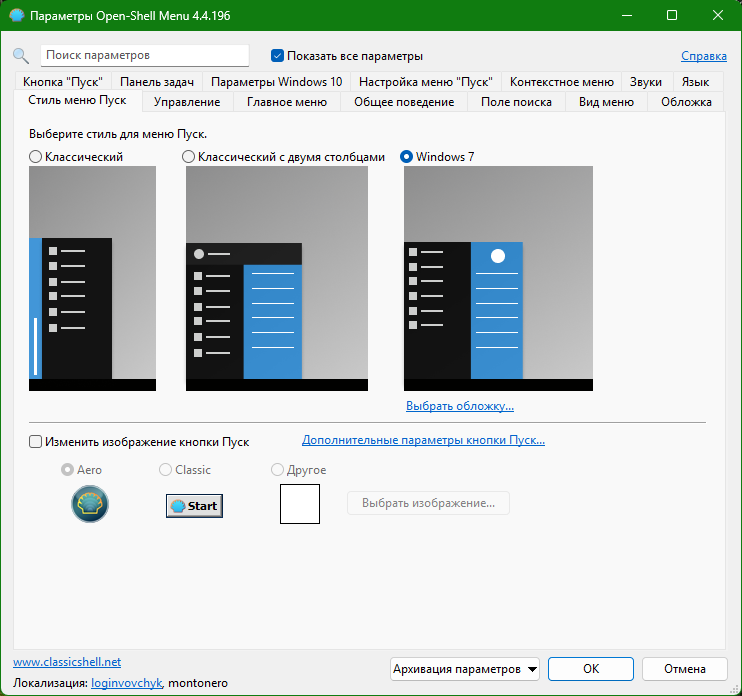This screenshot has height=696, width=742.
Task: Open the "Звуки" tab
Action: point(646,82)
